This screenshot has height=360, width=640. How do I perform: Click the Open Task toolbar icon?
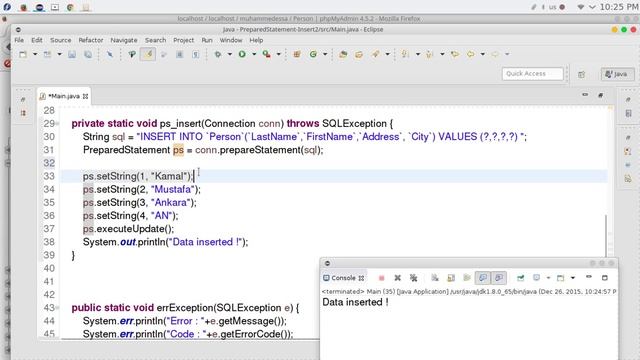[x=359, y=54]
